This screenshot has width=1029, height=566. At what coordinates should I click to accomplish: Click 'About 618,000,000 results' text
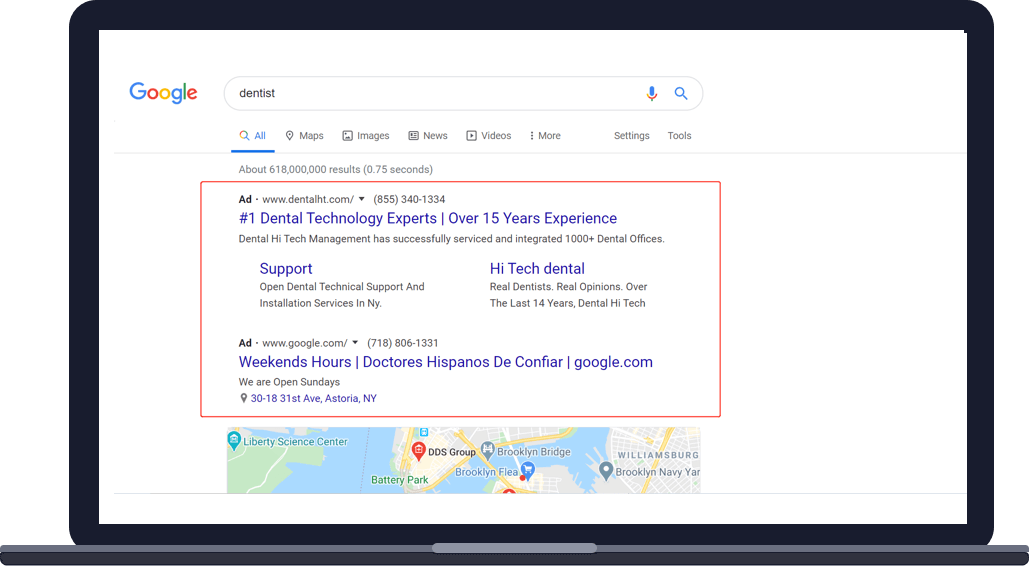(x=335, y=169)
